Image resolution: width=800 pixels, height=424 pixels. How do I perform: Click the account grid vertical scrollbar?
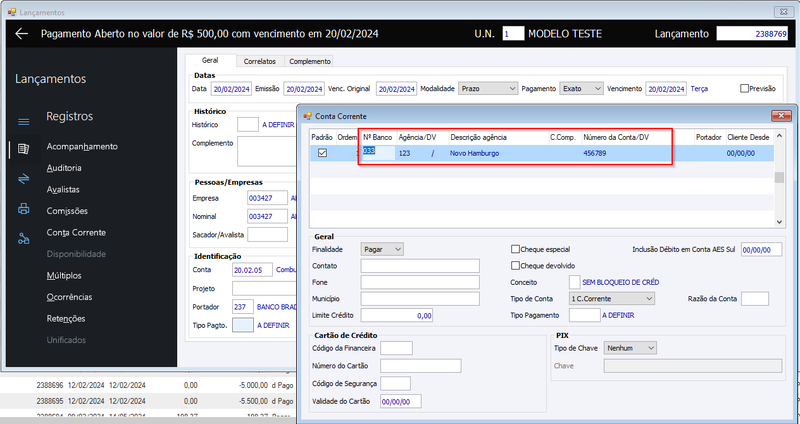click(779, 179)
